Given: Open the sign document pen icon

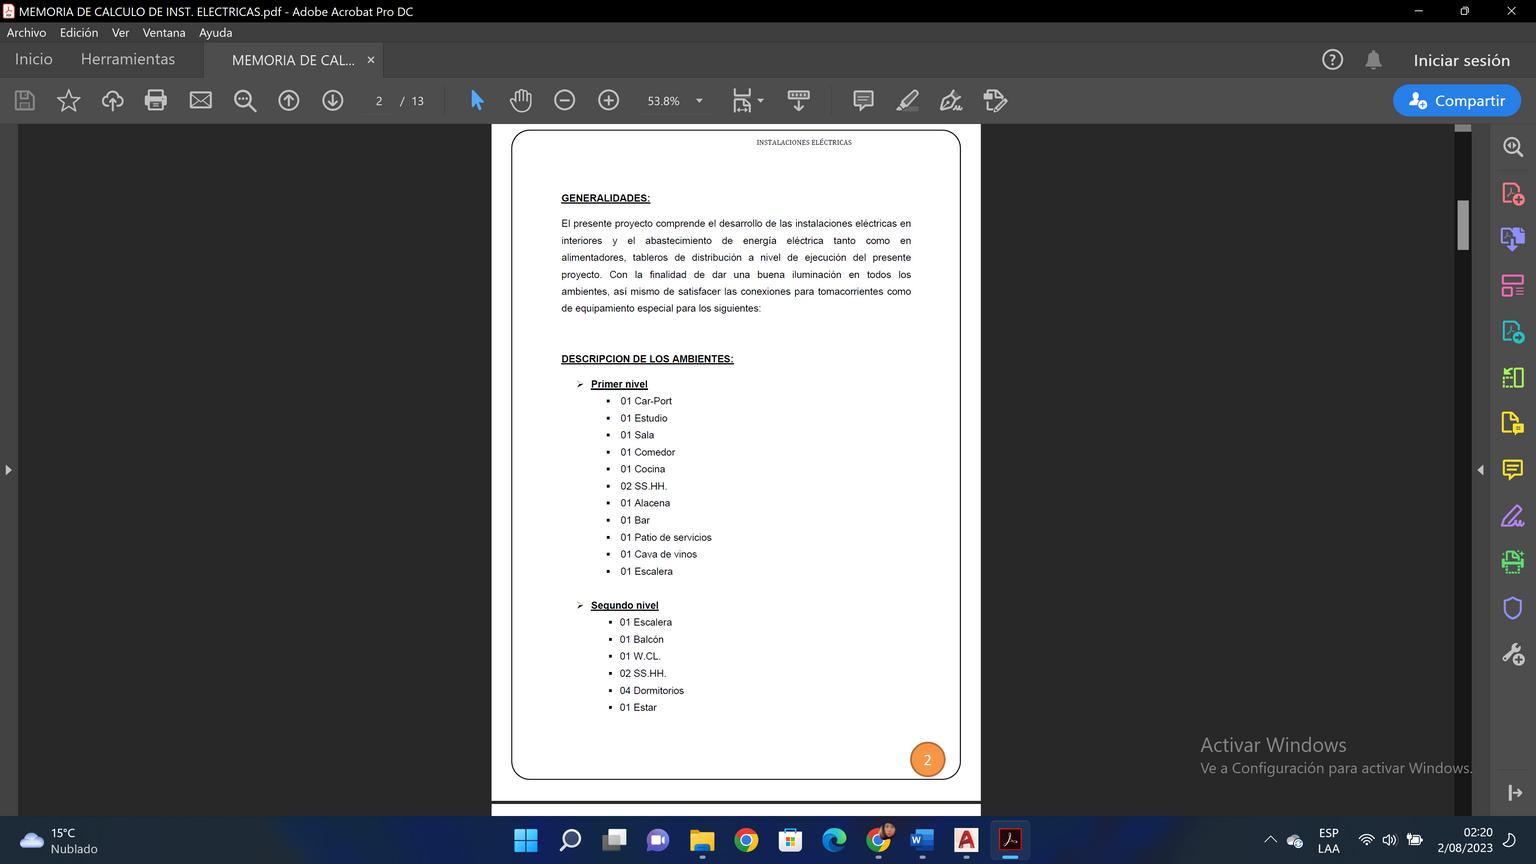Looking at the screenshot, I should [x=951, y=100].
